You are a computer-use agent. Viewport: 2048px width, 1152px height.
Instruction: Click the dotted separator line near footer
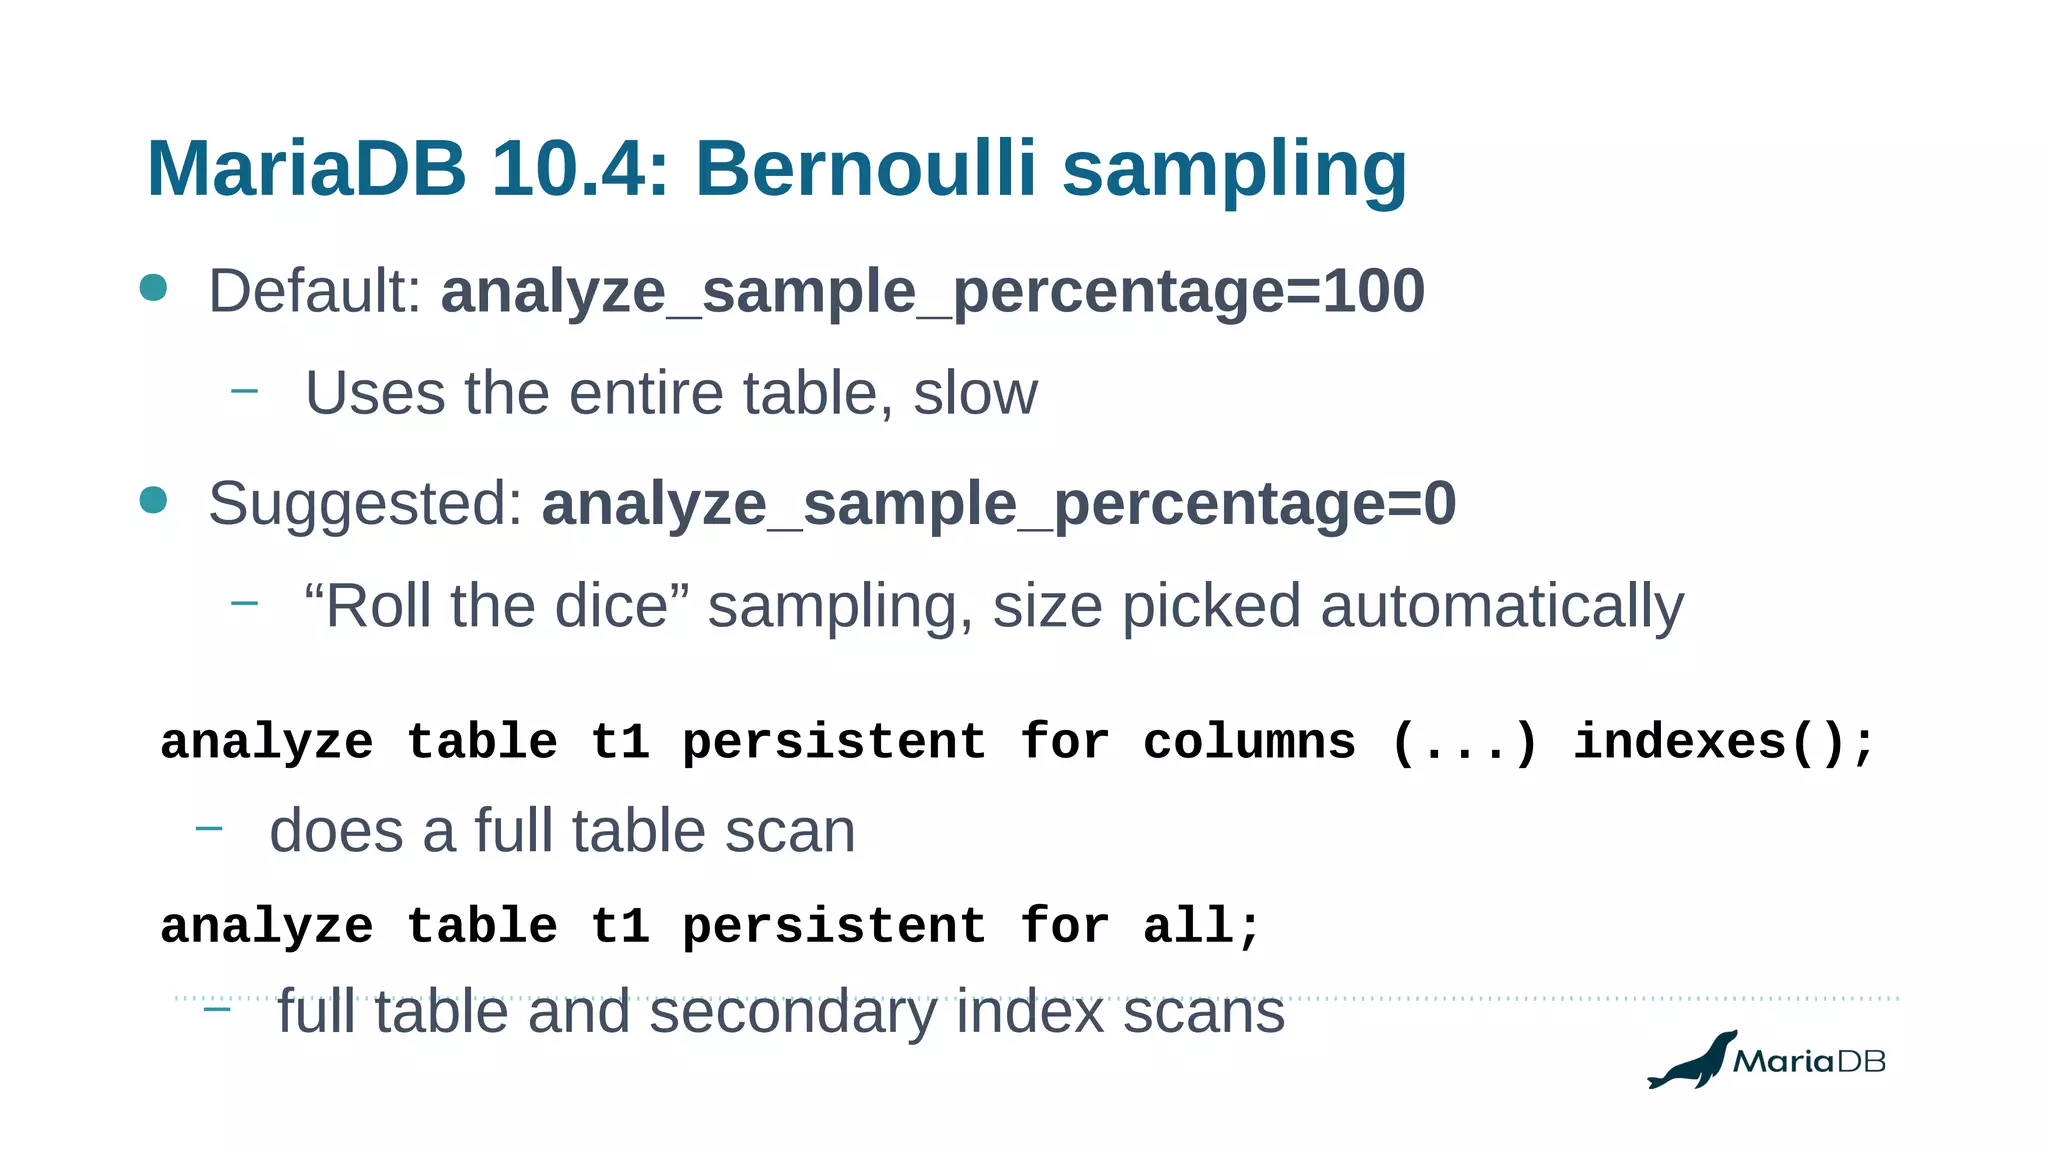point(1037,998)
